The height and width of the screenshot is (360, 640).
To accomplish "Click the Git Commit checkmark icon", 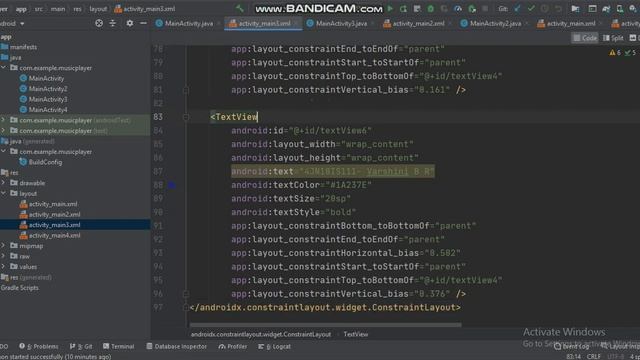I will (x=531, y=9).
